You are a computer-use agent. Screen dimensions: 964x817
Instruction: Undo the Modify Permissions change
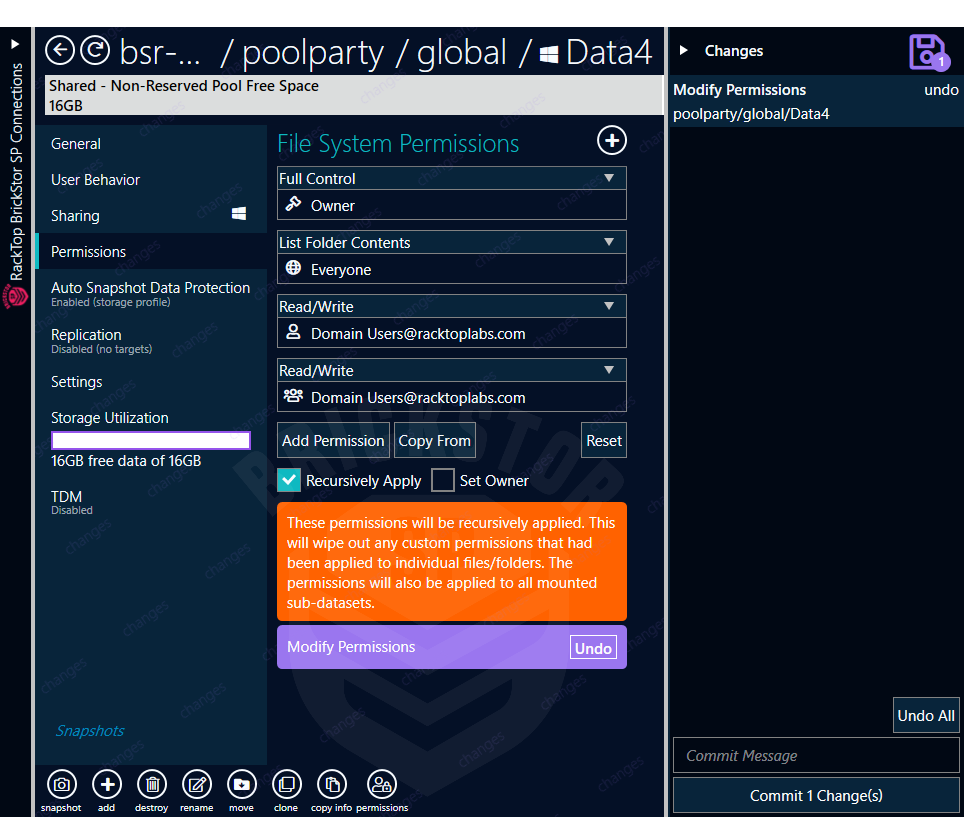click(x=593, y=648)
